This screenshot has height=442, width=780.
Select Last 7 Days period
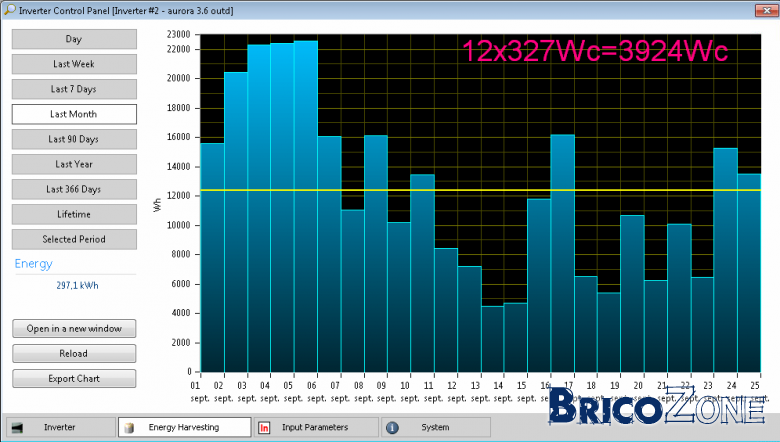tap(74, 89)
